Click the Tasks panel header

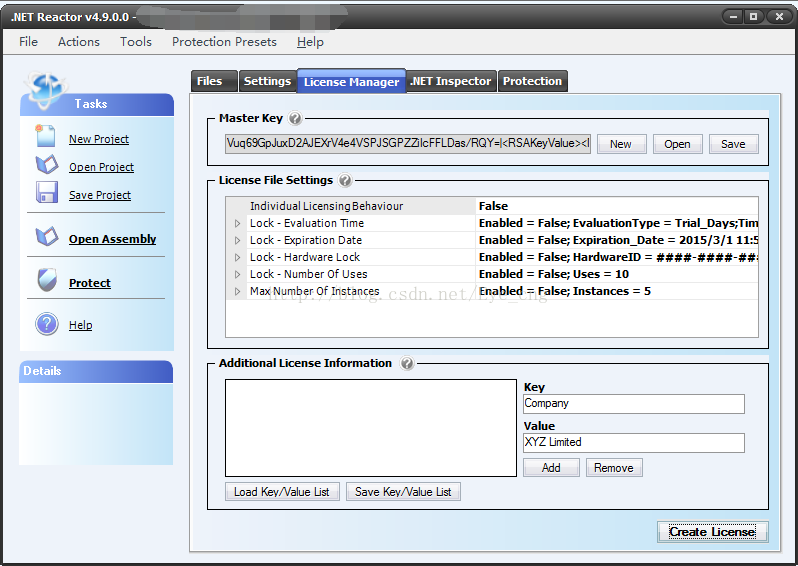click(97, 104)
